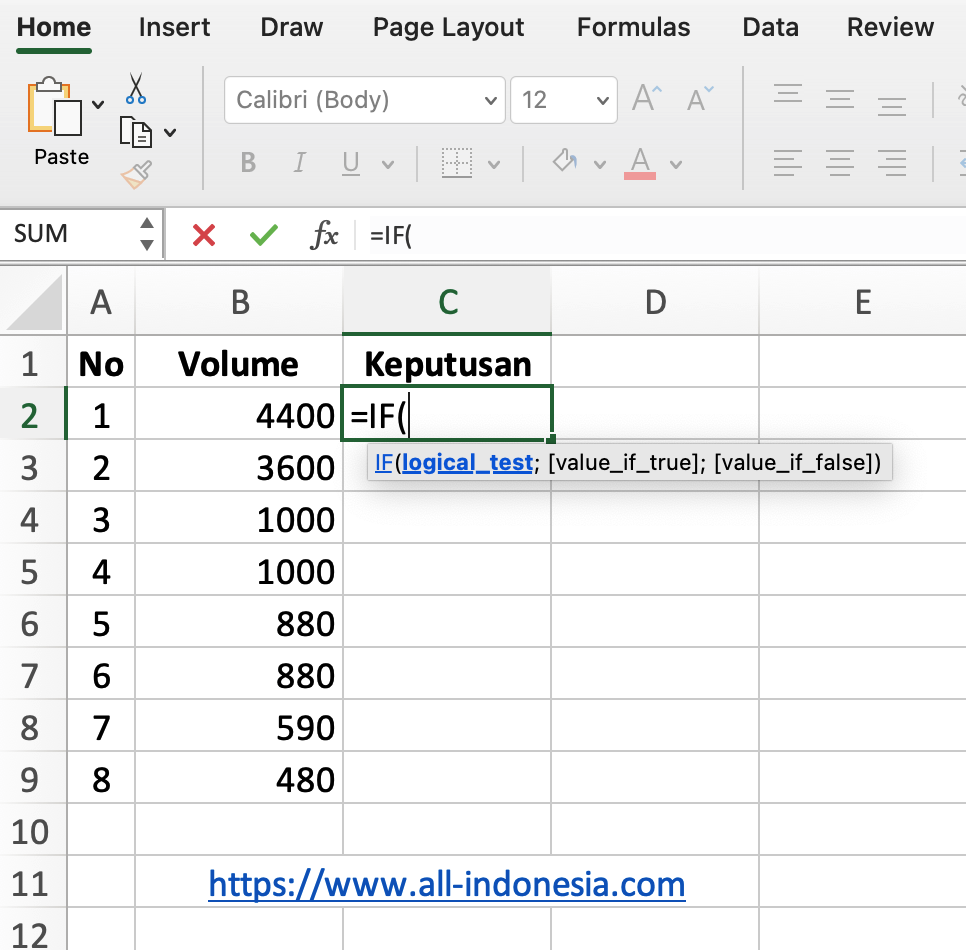This screenshot has height=950, width=966.
Task: Cancel formula entry with red X
Action: coord(204,235)
